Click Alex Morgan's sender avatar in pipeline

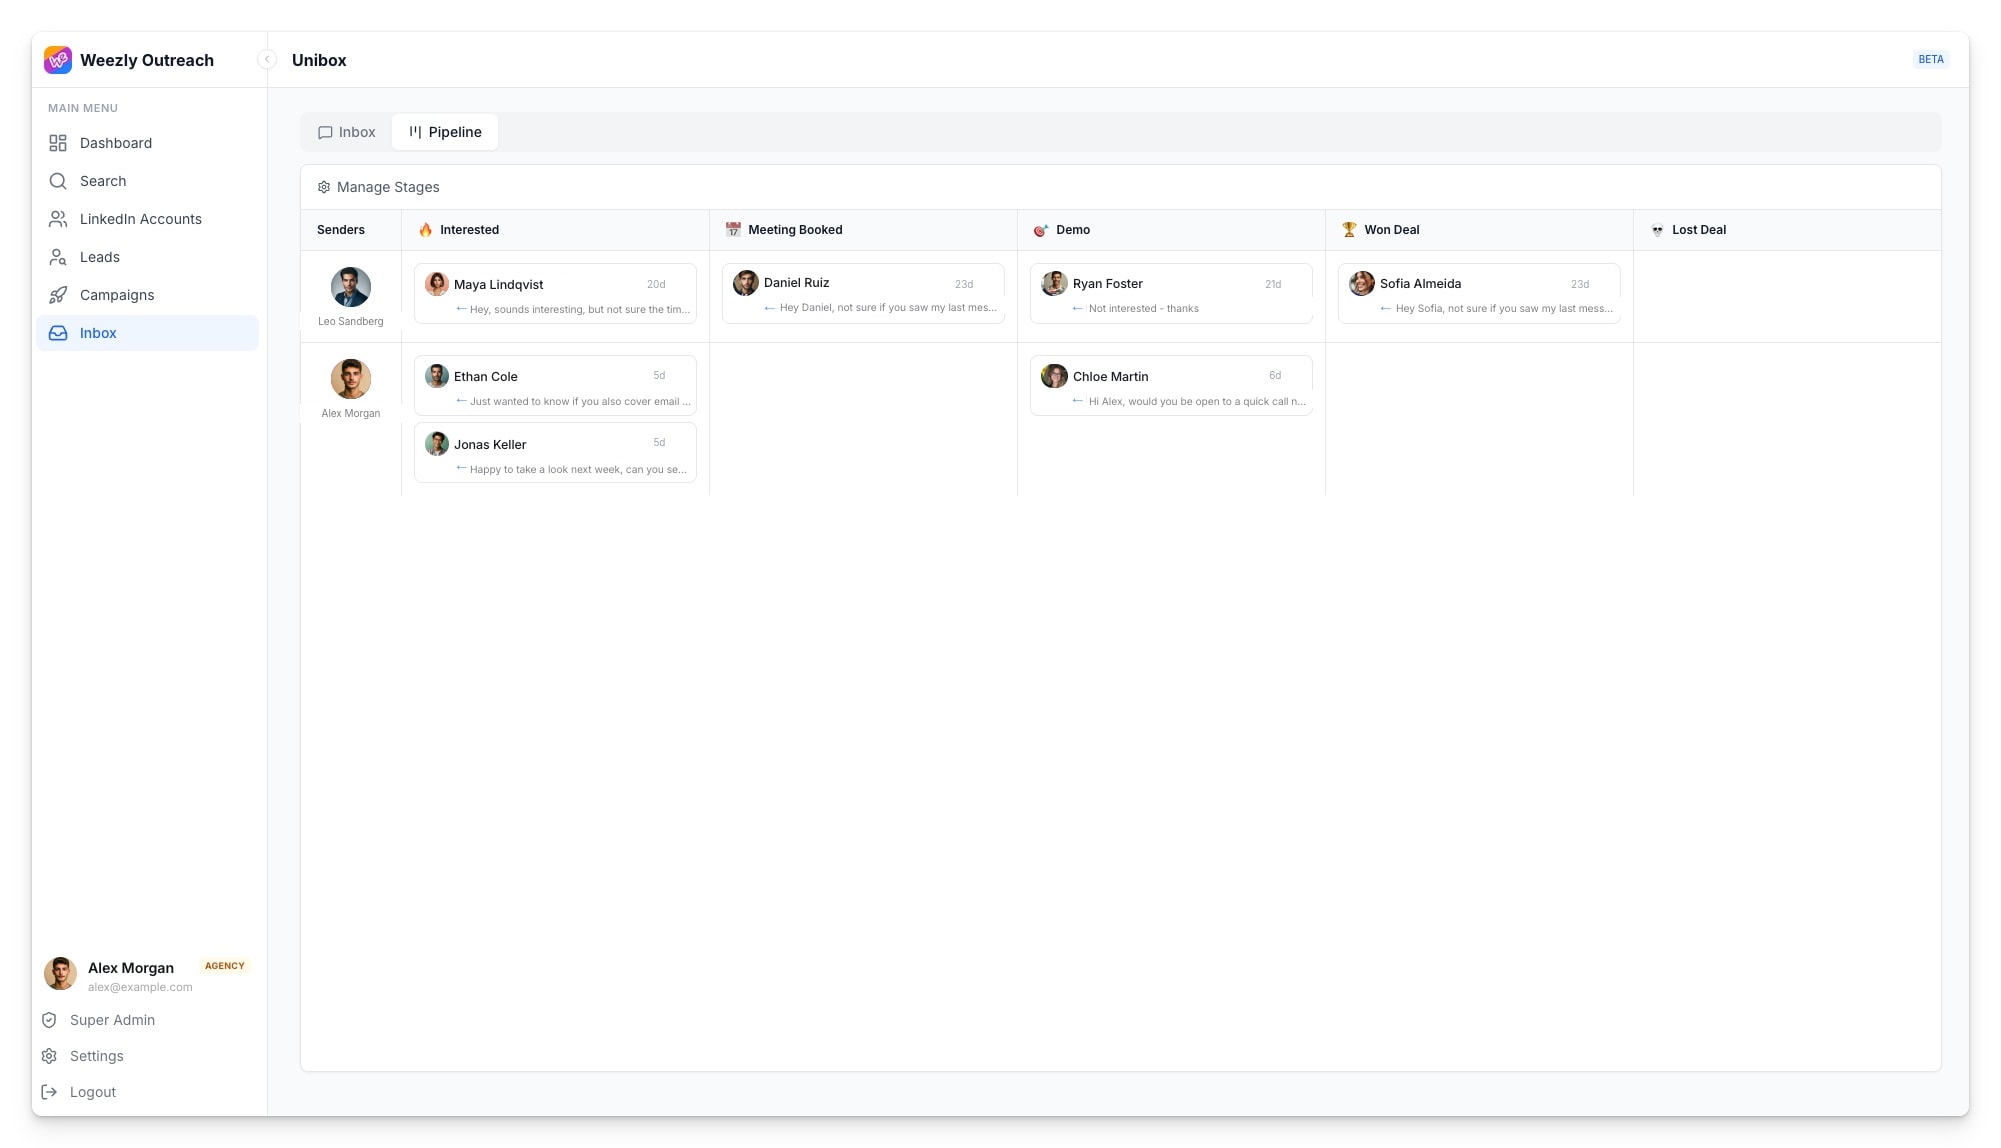click(351, 379)
